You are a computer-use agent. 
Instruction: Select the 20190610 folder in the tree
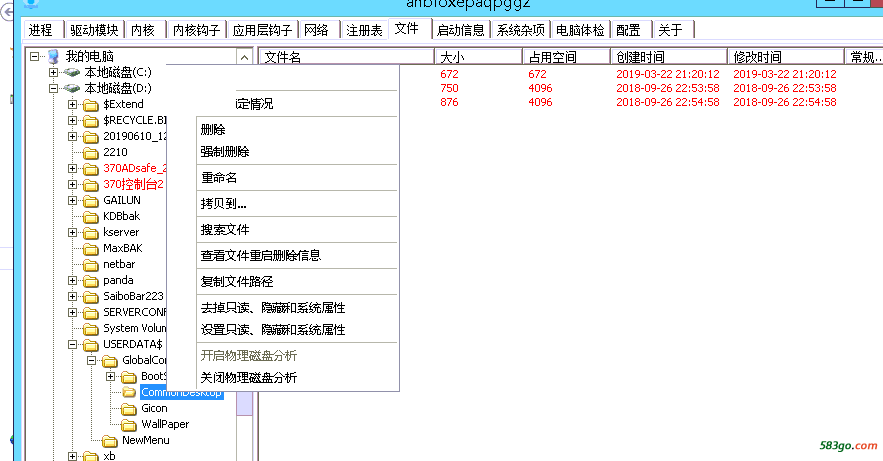[x=135, y=136]
